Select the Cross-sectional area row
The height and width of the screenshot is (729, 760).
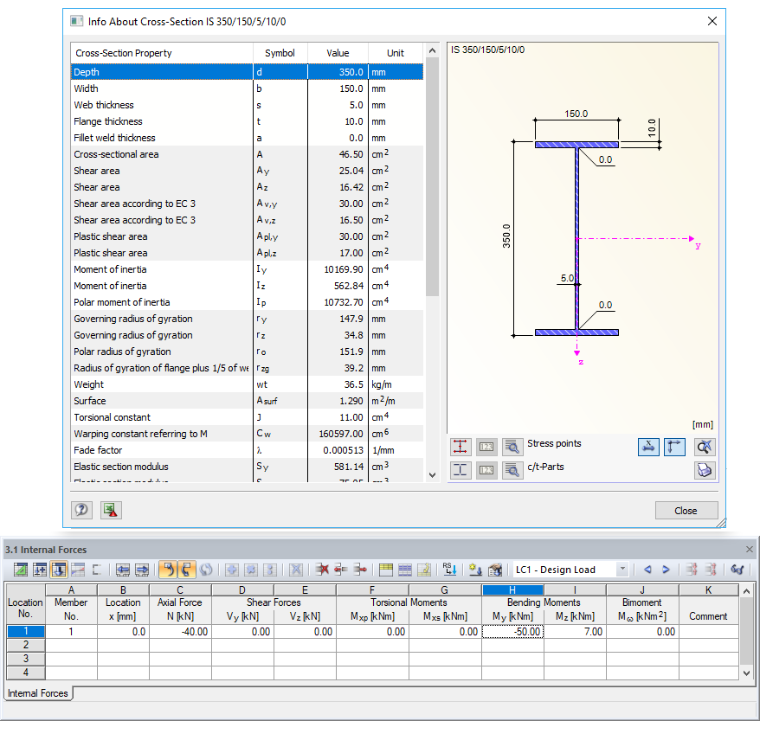tap(247, 155)
